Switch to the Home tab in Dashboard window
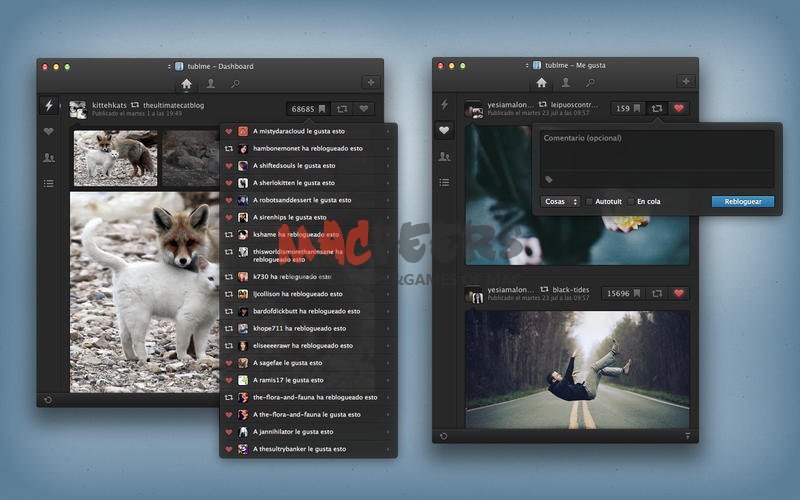This screenshot has height=500, width=800. point(186,83)
